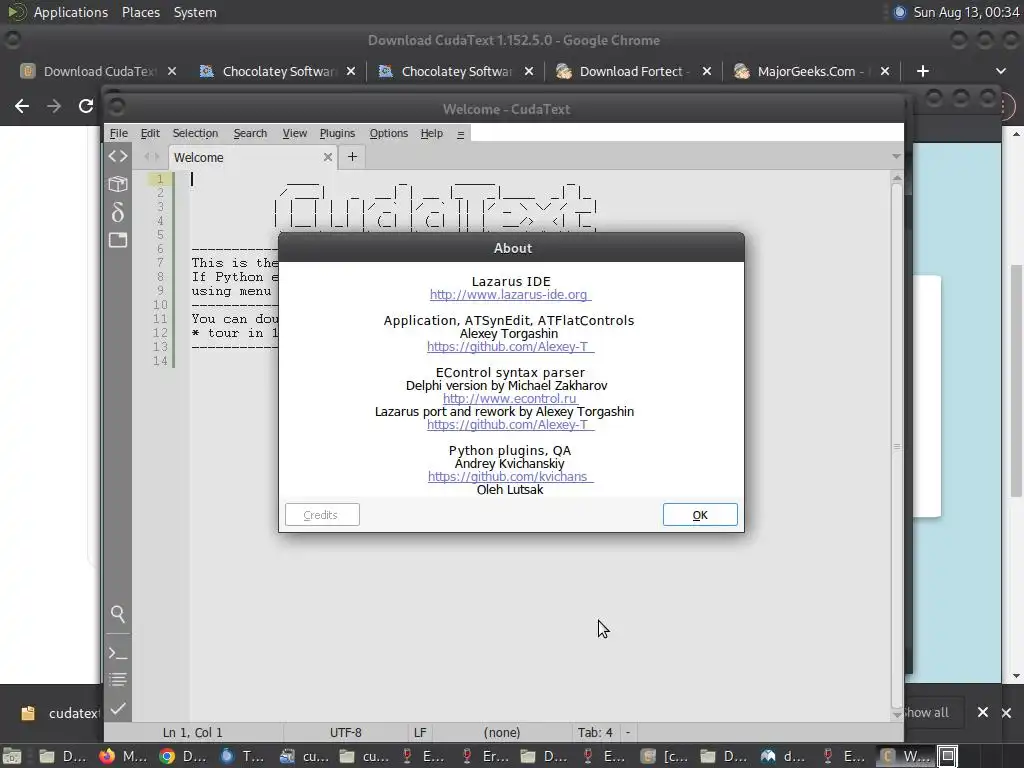Open the File menu
This screenshot has height=768, width=1024.
(x=118, y=133)
